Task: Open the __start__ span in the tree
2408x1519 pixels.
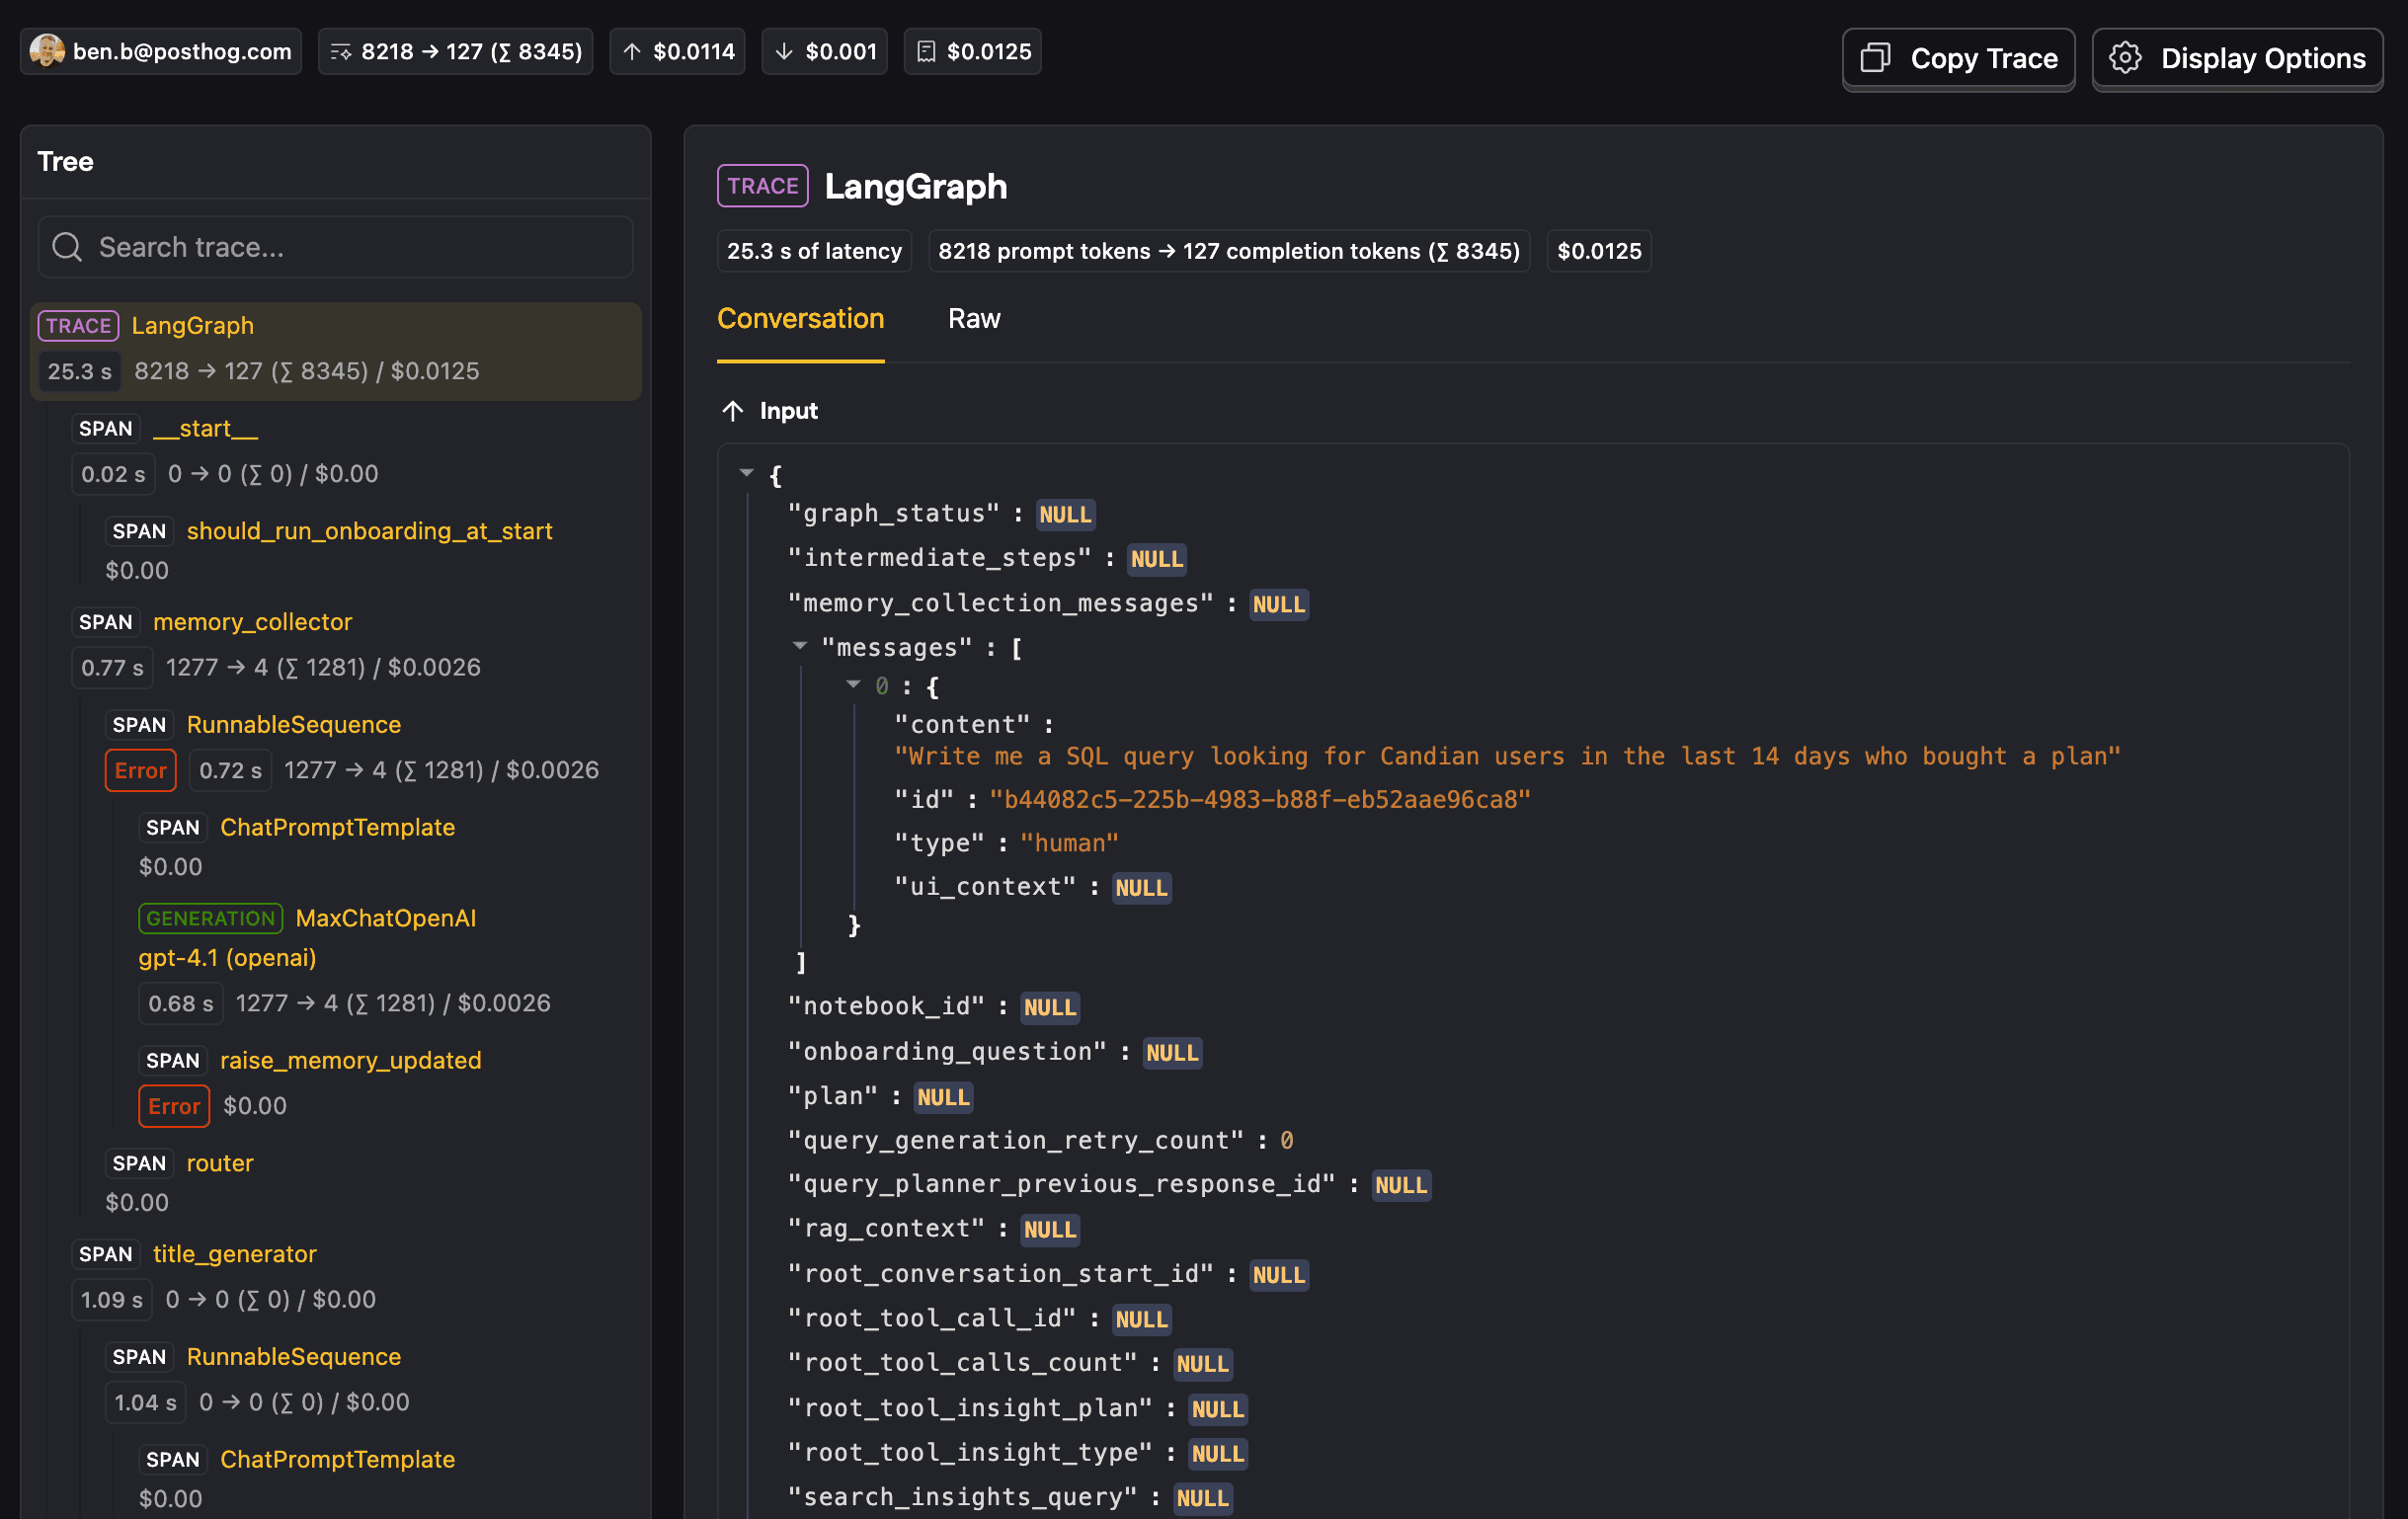Action: [205, 429]
